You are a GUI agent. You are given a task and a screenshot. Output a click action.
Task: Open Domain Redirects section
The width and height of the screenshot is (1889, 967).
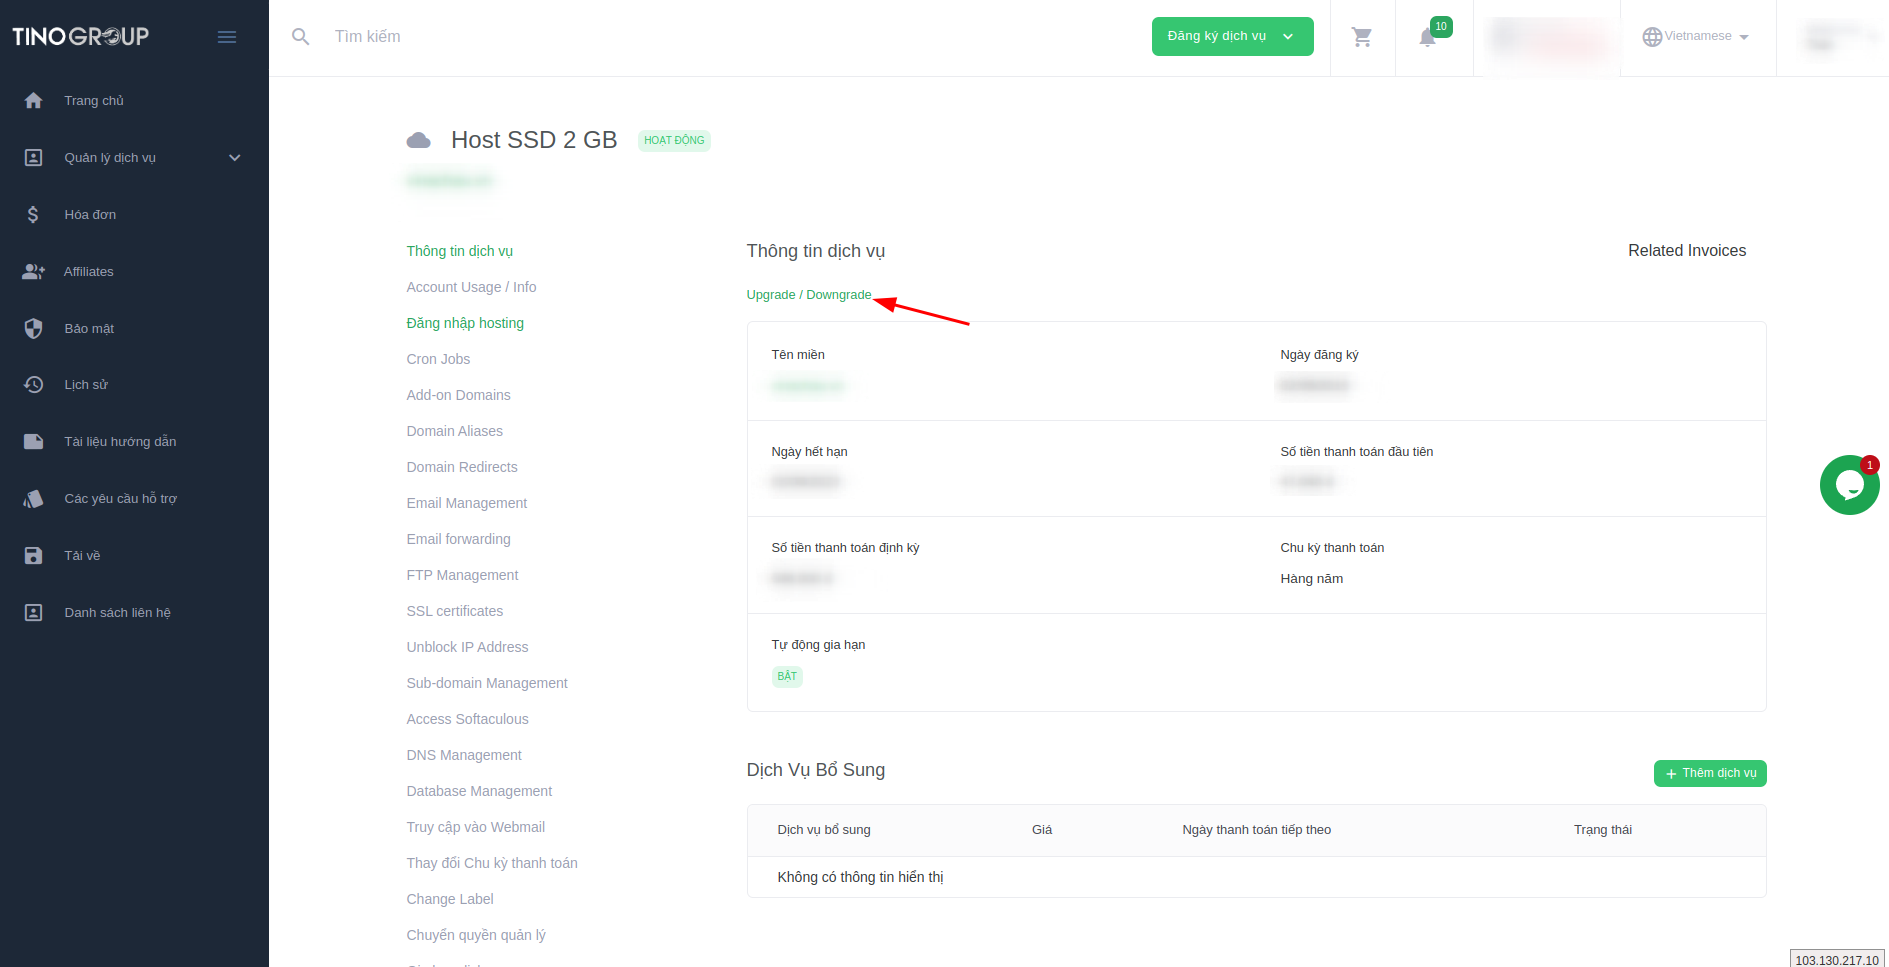(x=462, y=467)
